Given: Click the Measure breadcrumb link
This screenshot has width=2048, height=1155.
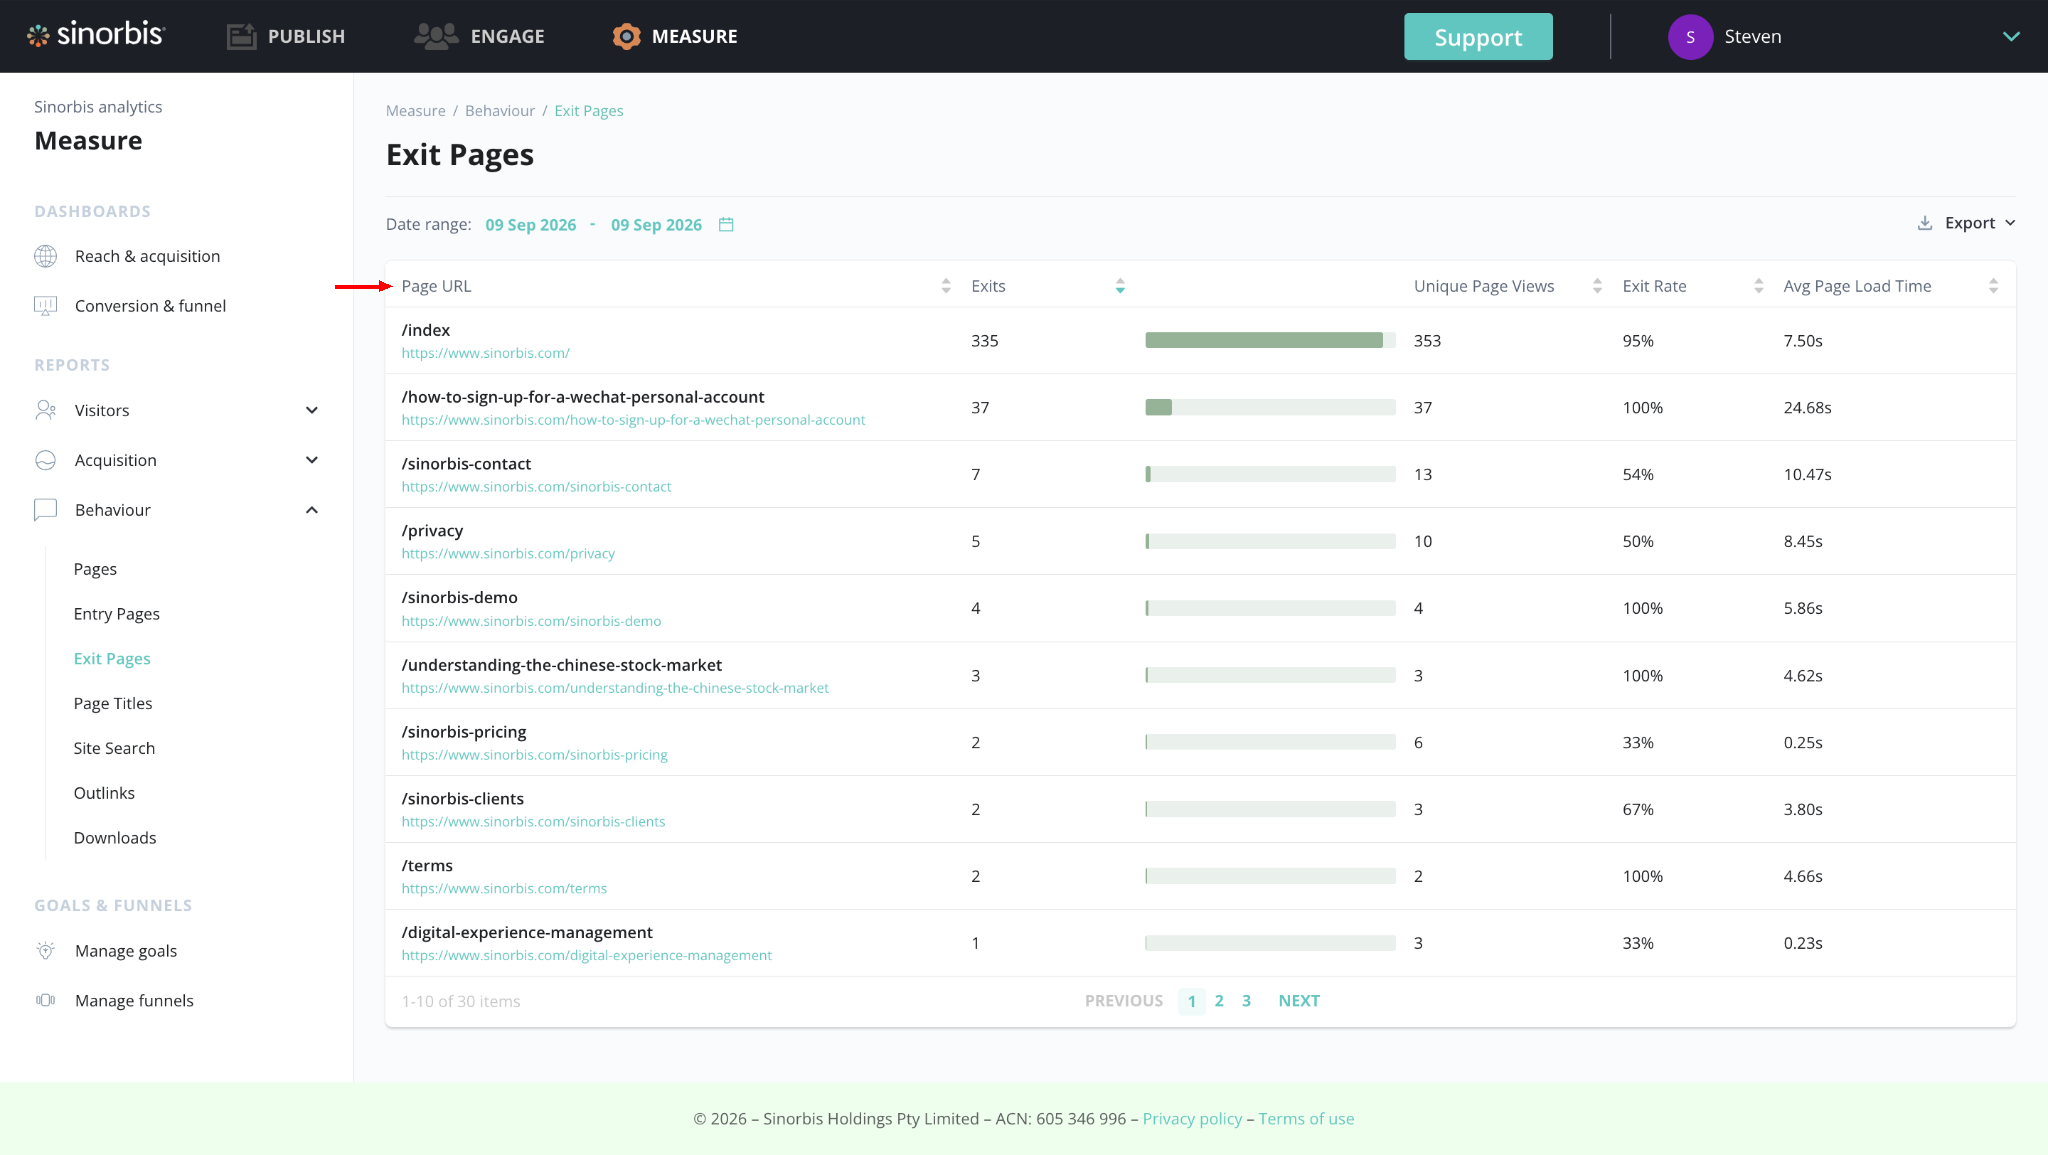Looking at the screenshot, I should coord(416,111).
